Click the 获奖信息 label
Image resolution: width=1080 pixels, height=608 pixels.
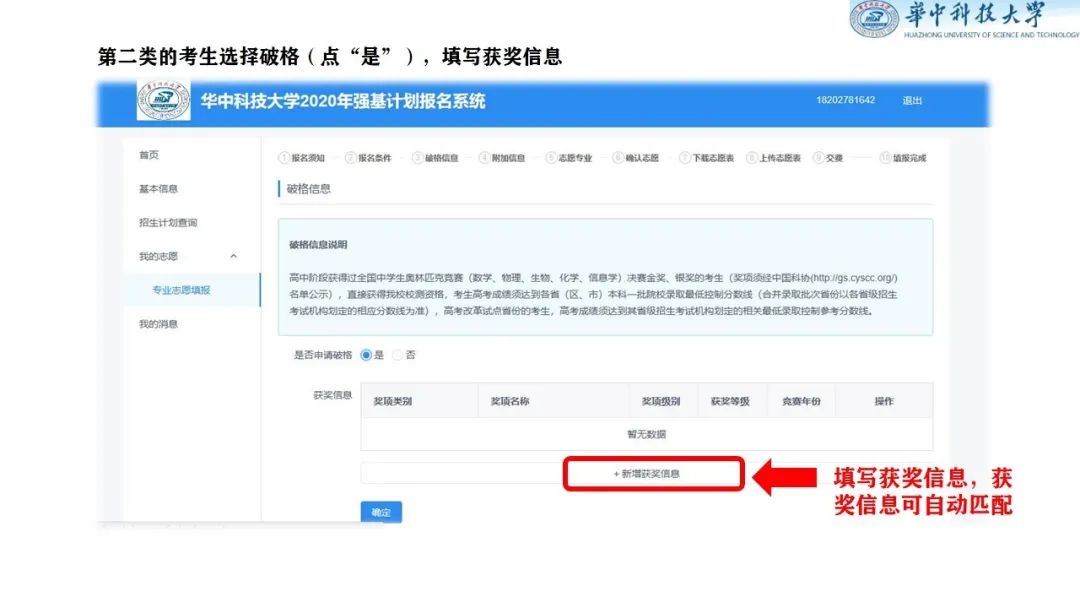332,395
